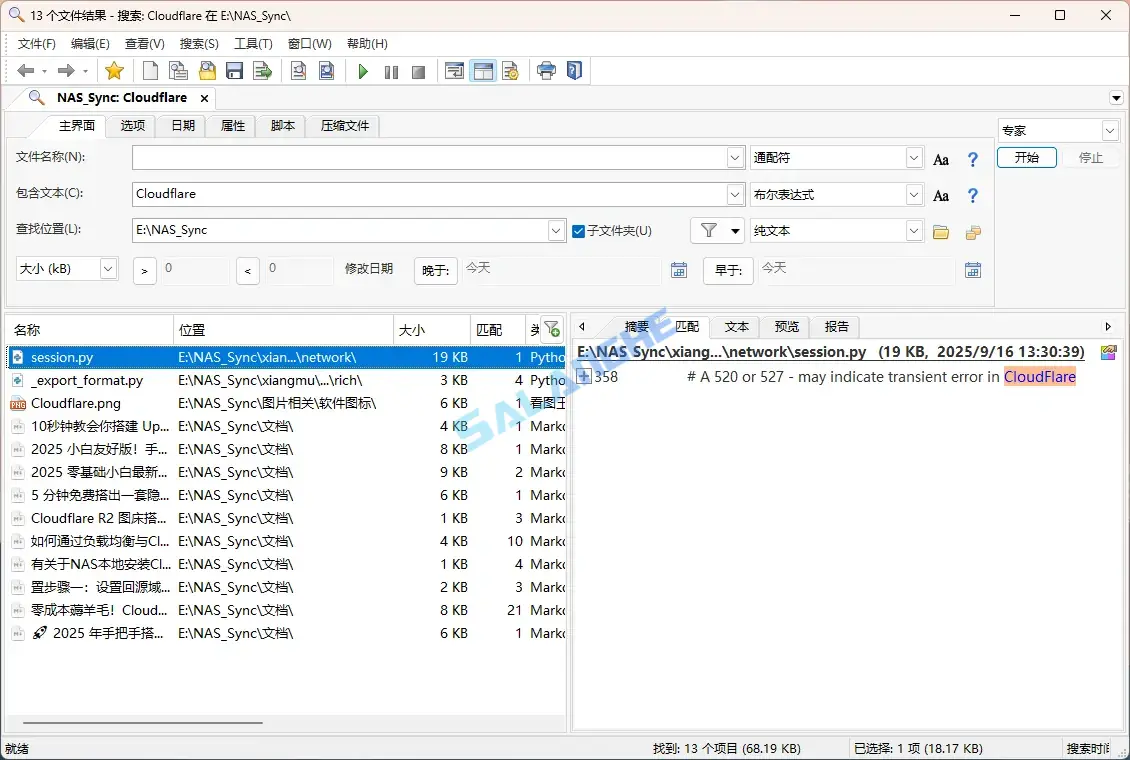Pause the search with pause icon
The height and width of the screenshot is (760, 1130).
[x=391, y=70]
